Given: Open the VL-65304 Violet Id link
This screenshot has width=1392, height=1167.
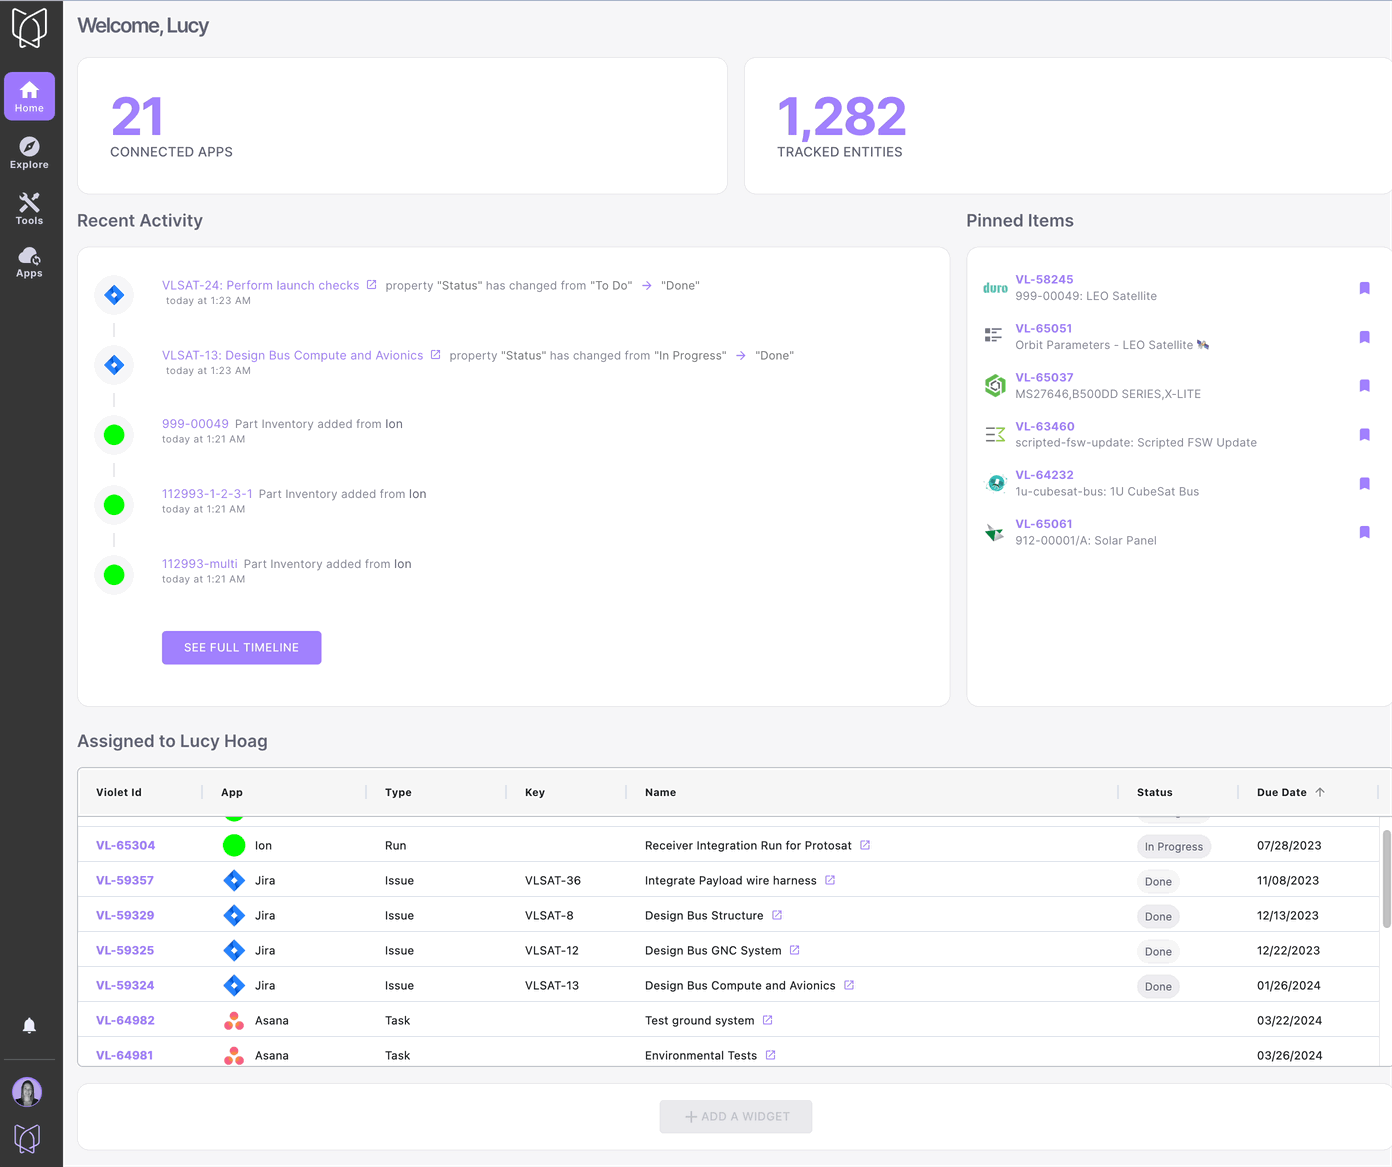Looking at the screenshot, I should pos(126,846).
